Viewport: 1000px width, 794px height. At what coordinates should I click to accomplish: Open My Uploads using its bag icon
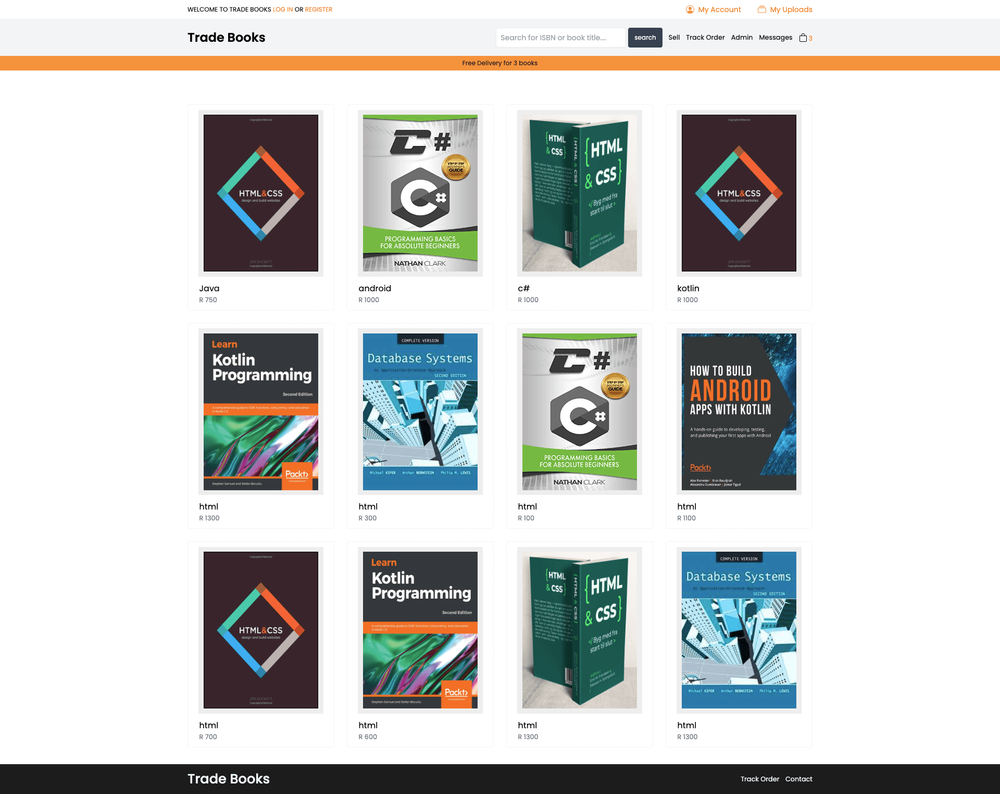[760, 9]
